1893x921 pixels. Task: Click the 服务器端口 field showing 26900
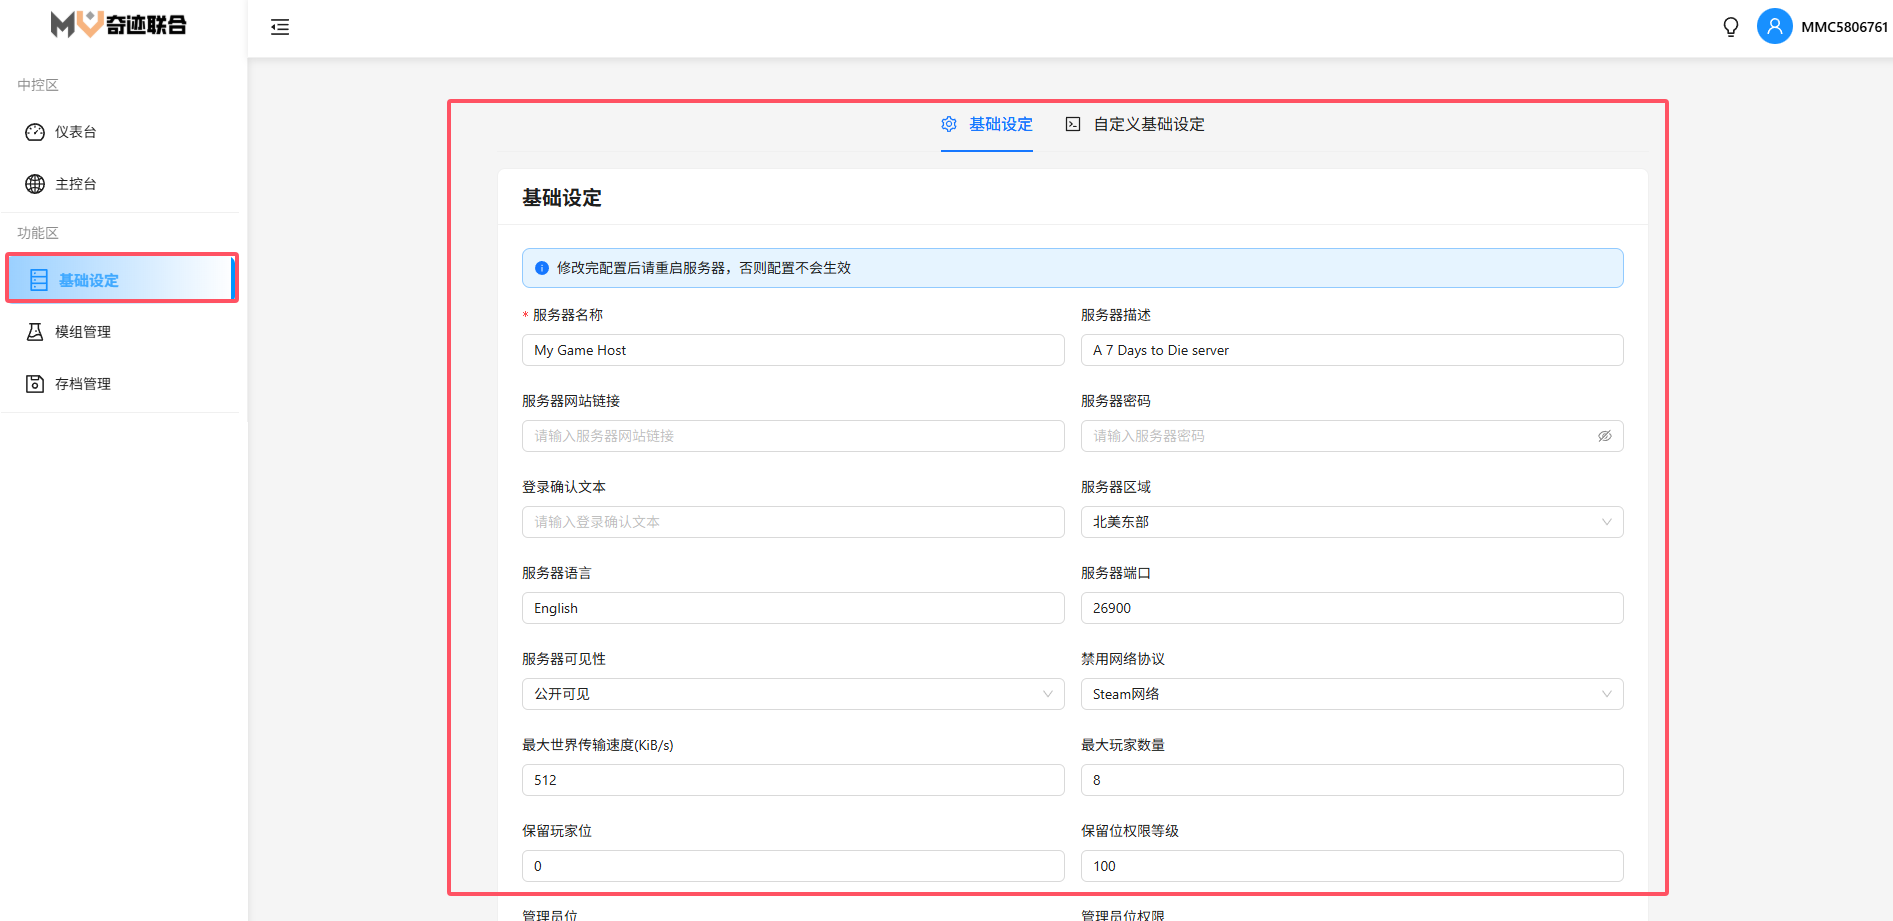click(x=1351, y=608)
